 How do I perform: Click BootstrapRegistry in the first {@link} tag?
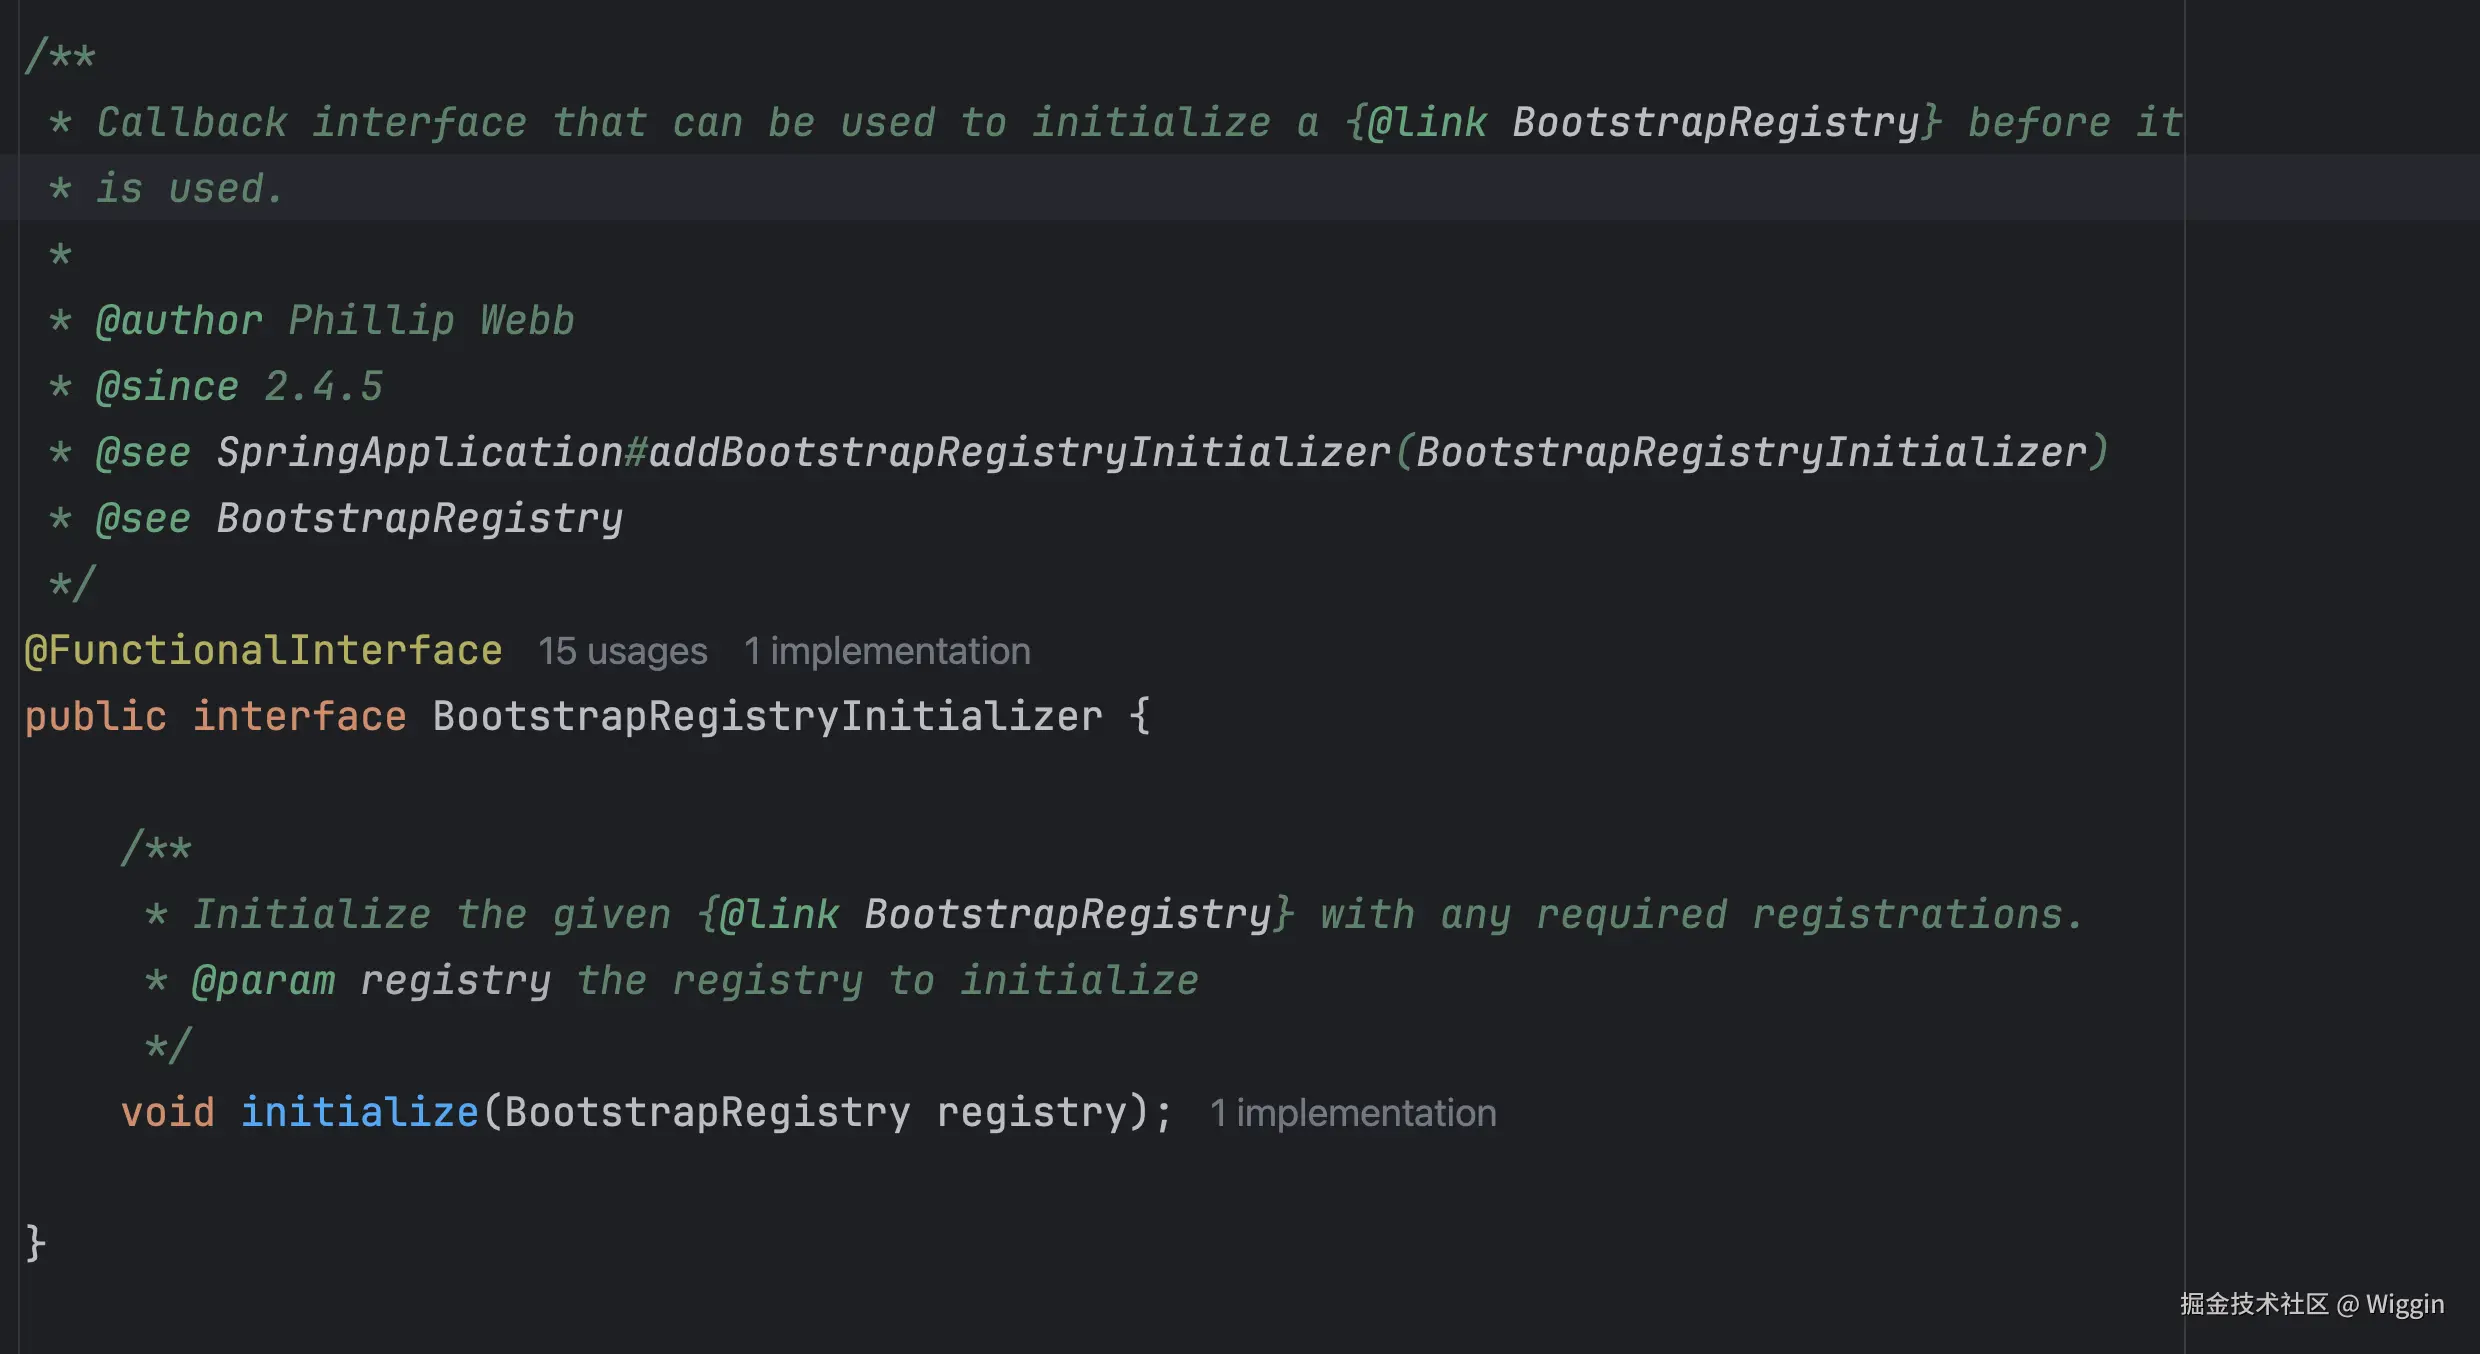(x=1716, y=123)
